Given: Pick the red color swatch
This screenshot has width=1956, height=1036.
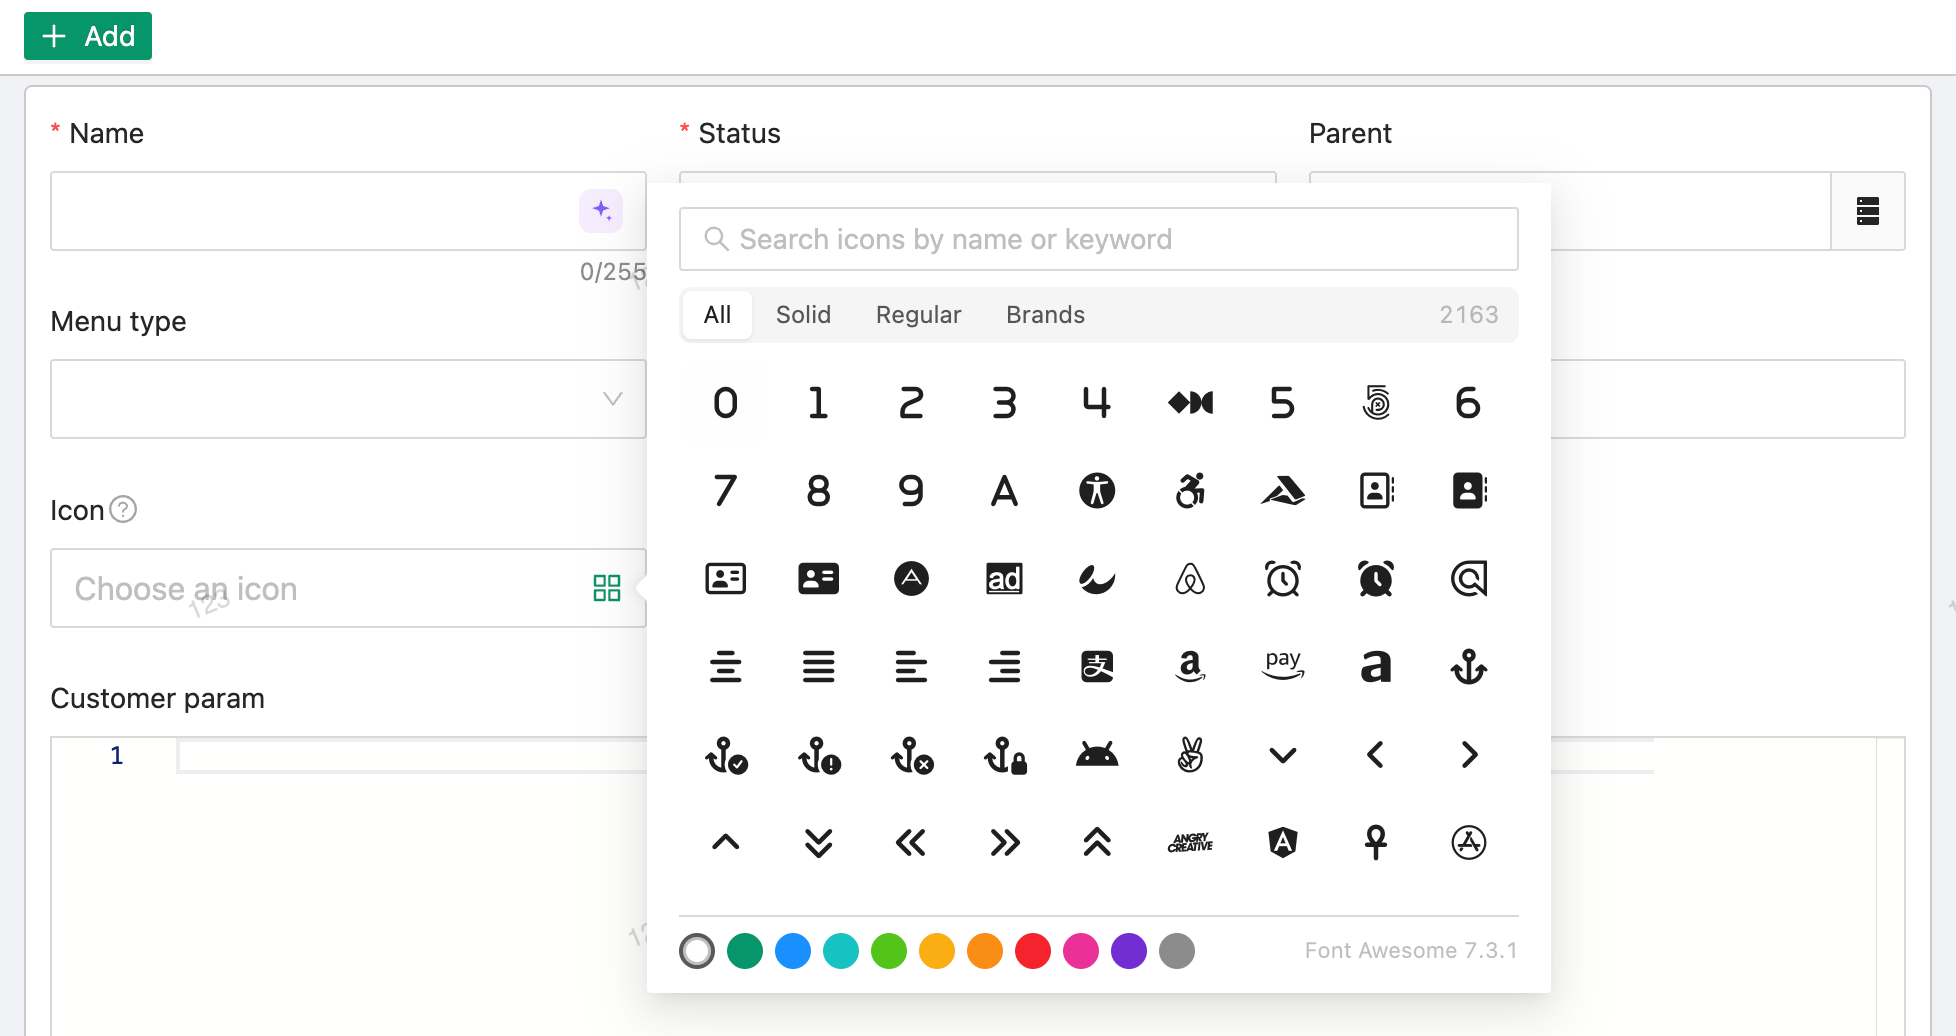Looking at the screenshot, I should coord(1033,951).
